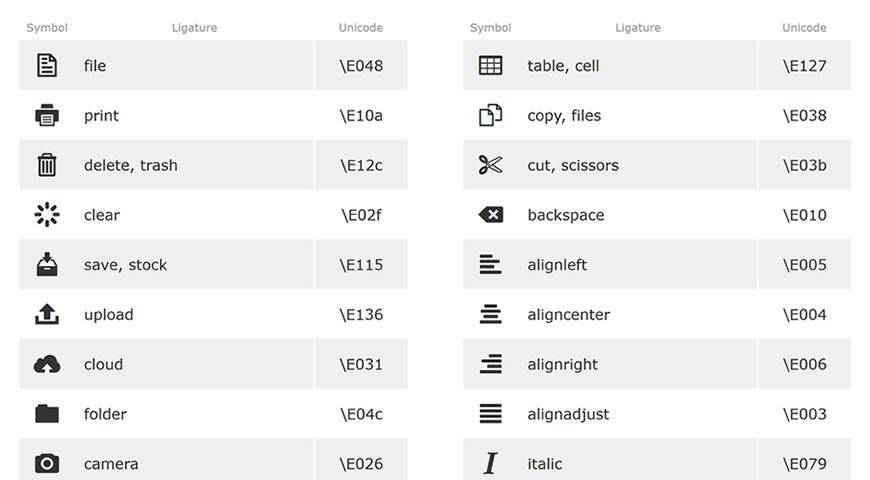Click the 'folder' ligature text
870x480 pixels.
tap(105, 414)
